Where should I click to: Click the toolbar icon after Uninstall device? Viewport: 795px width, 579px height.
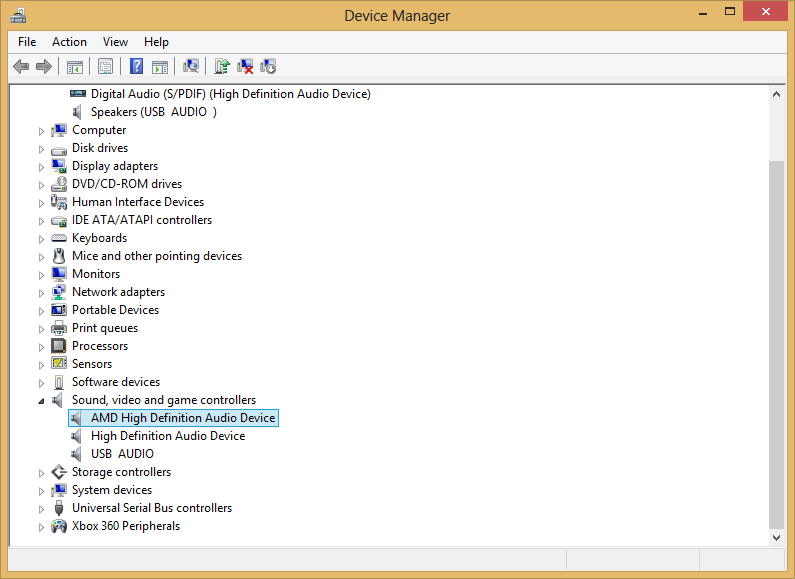click(268, 66)
